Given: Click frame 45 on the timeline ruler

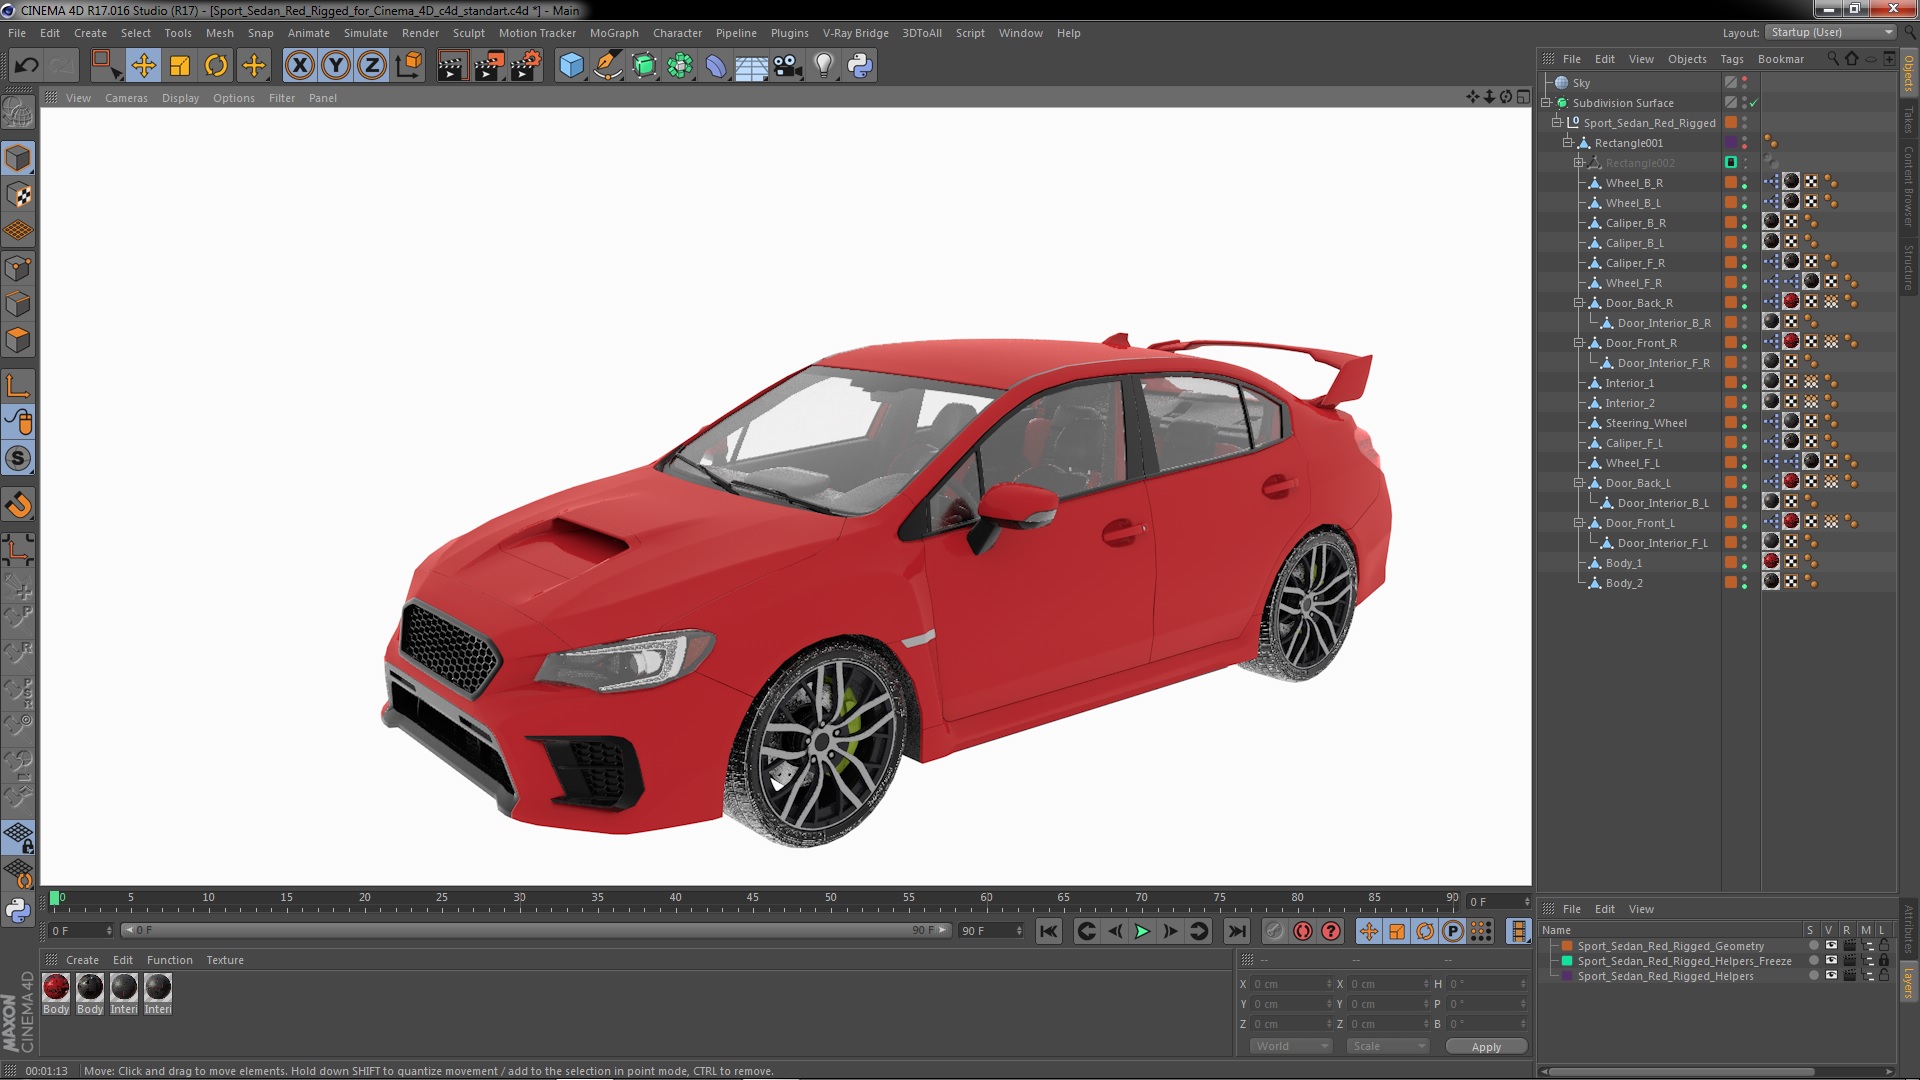Looking at the screenshot, I should [x=753, y=899].
